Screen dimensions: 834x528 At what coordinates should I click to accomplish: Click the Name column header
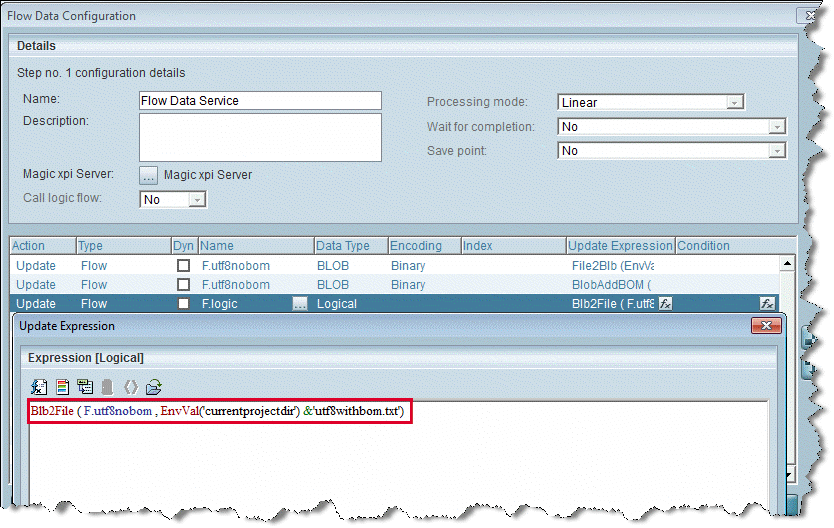(256, 246)
